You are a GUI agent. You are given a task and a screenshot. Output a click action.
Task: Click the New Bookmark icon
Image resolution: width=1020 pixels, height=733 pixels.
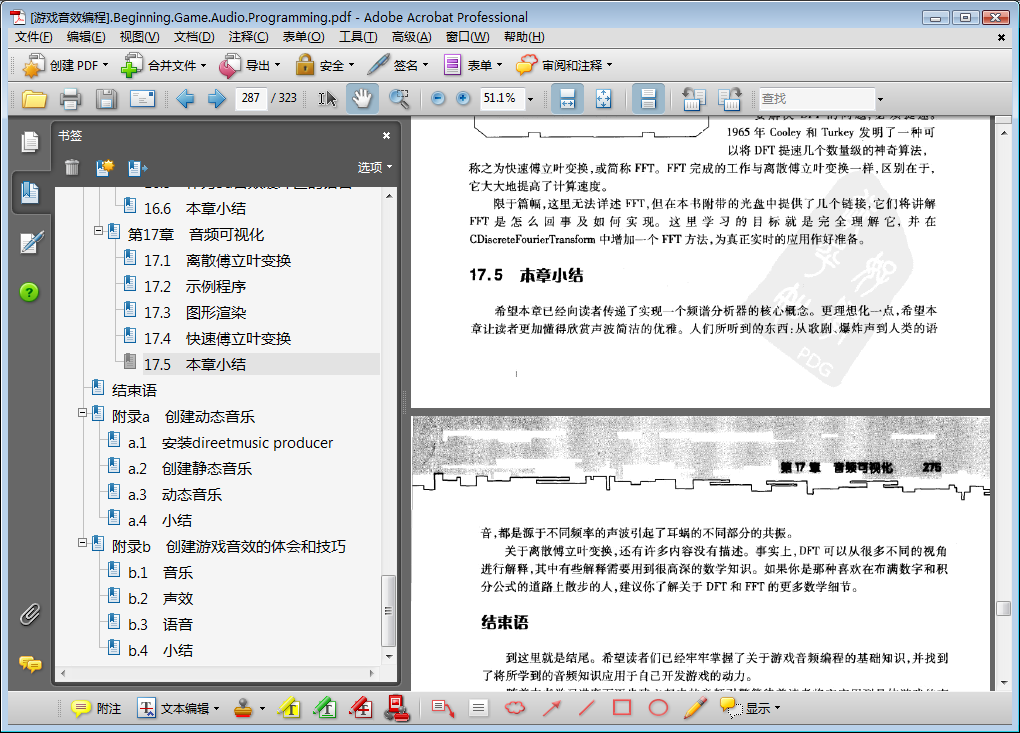tap(104, 168)
